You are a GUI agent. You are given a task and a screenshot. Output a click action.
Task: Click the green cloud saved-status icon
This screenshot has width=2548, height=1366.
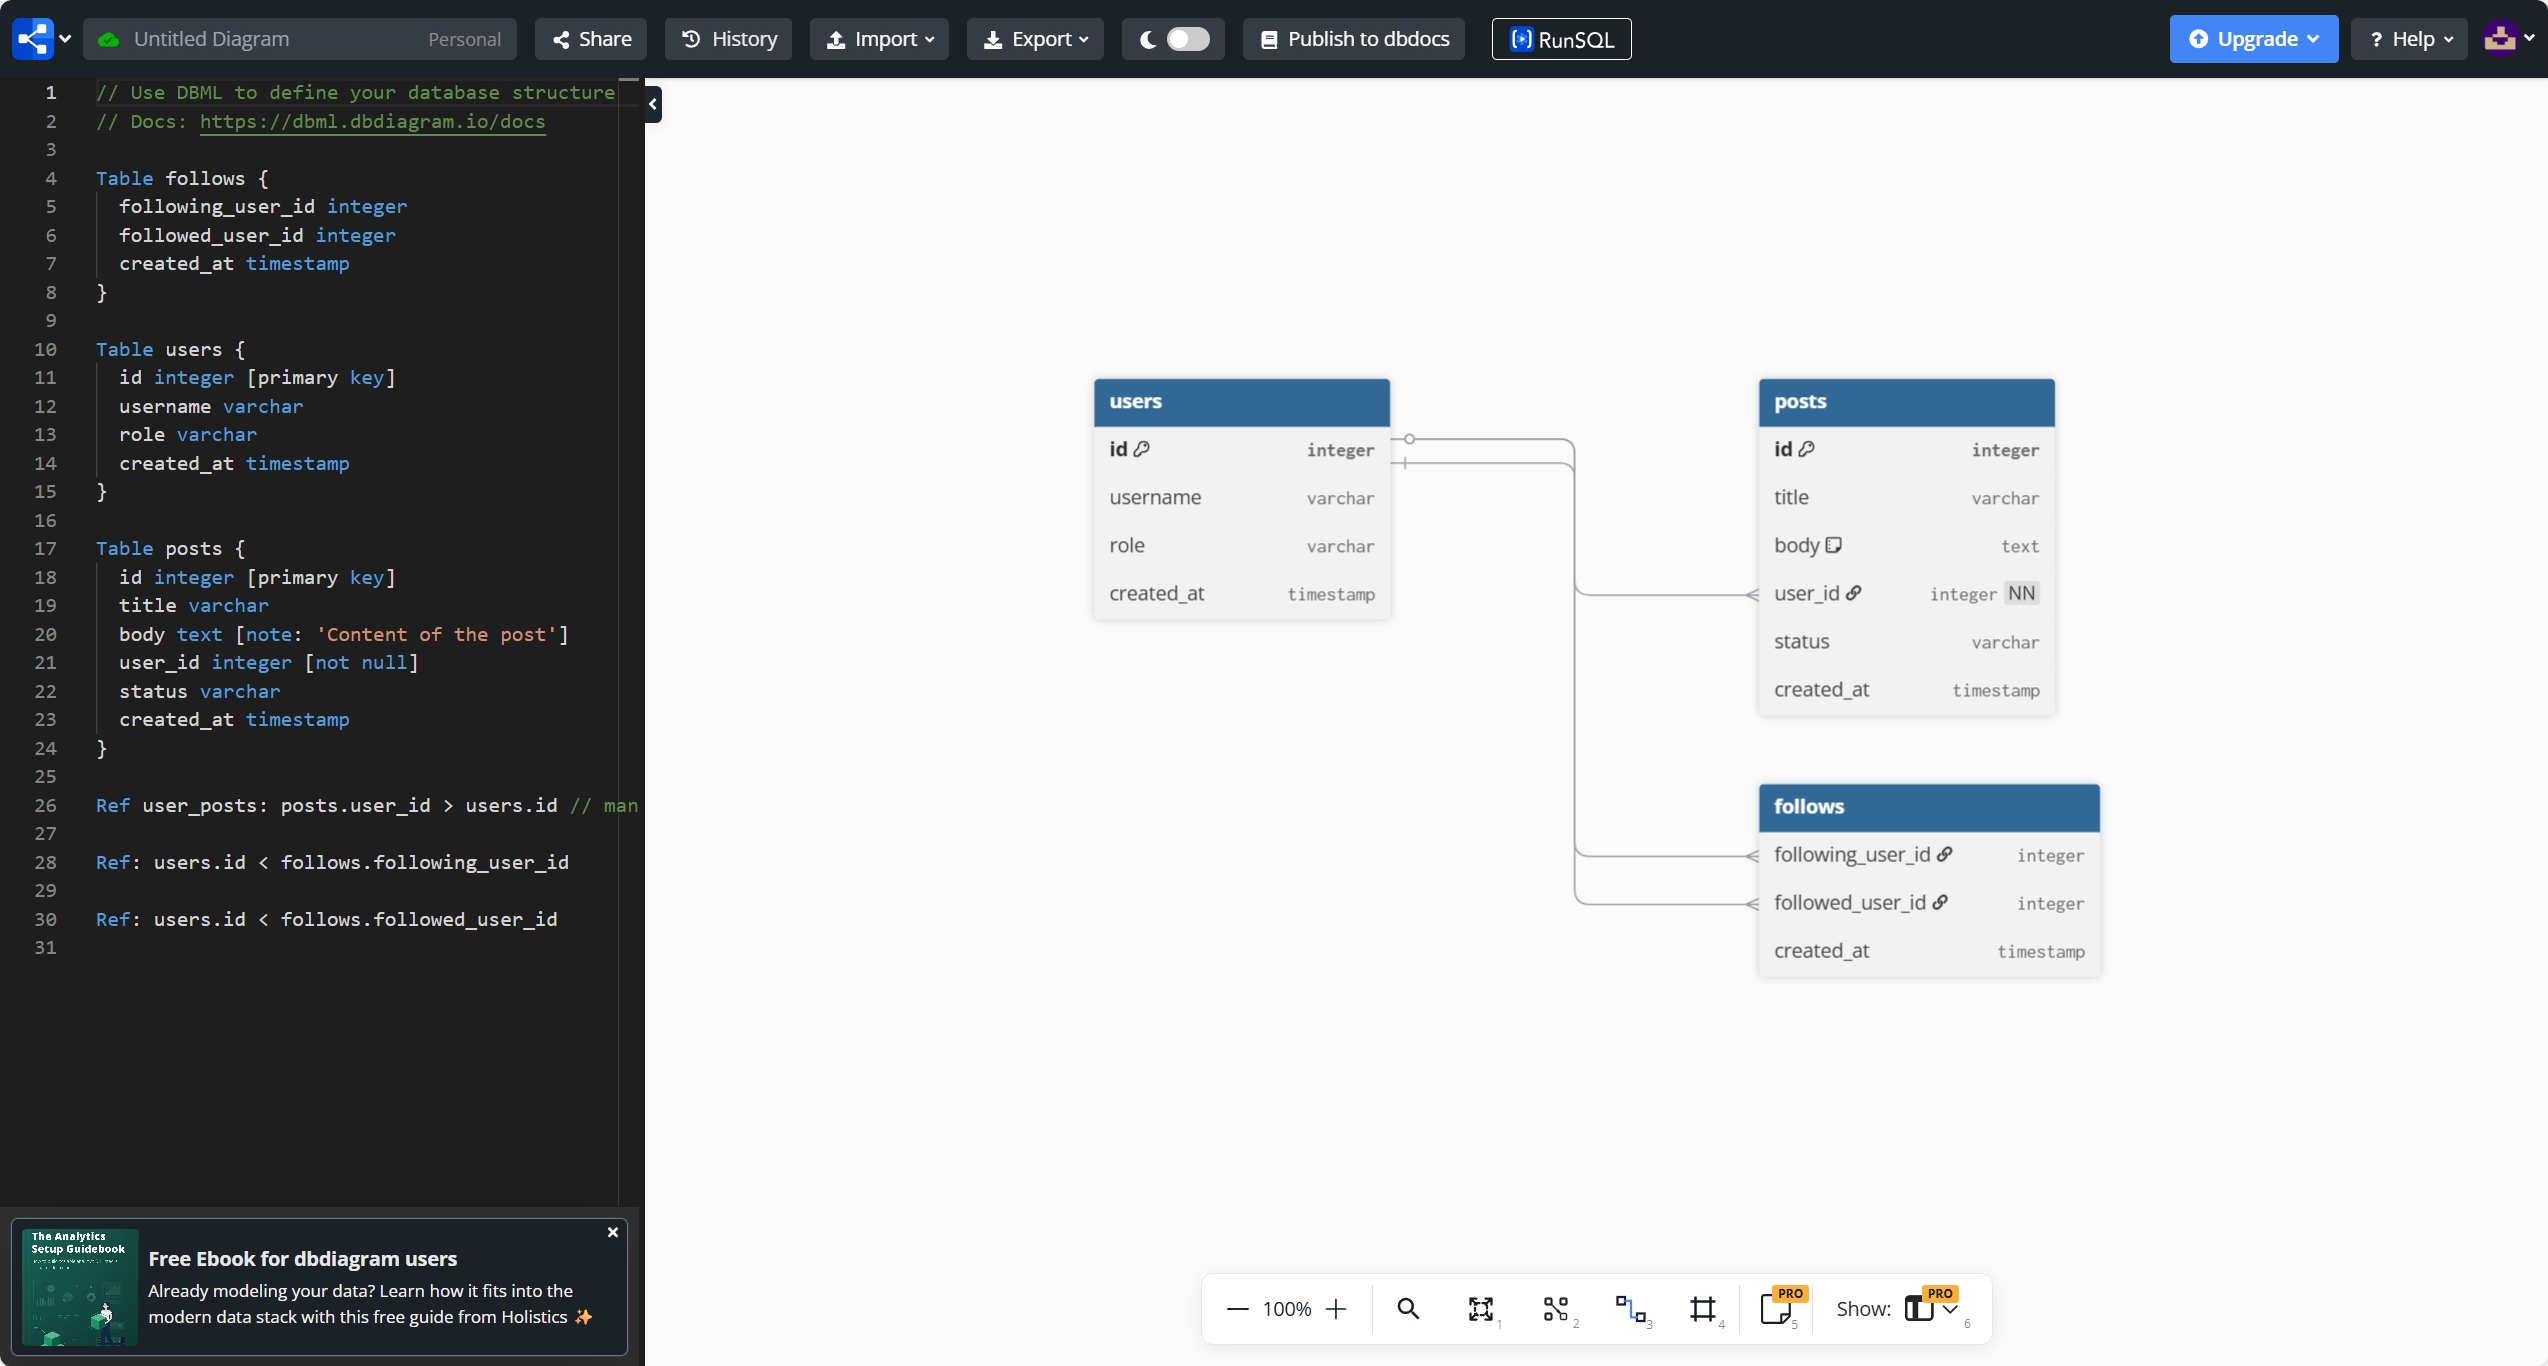(108, 39)
